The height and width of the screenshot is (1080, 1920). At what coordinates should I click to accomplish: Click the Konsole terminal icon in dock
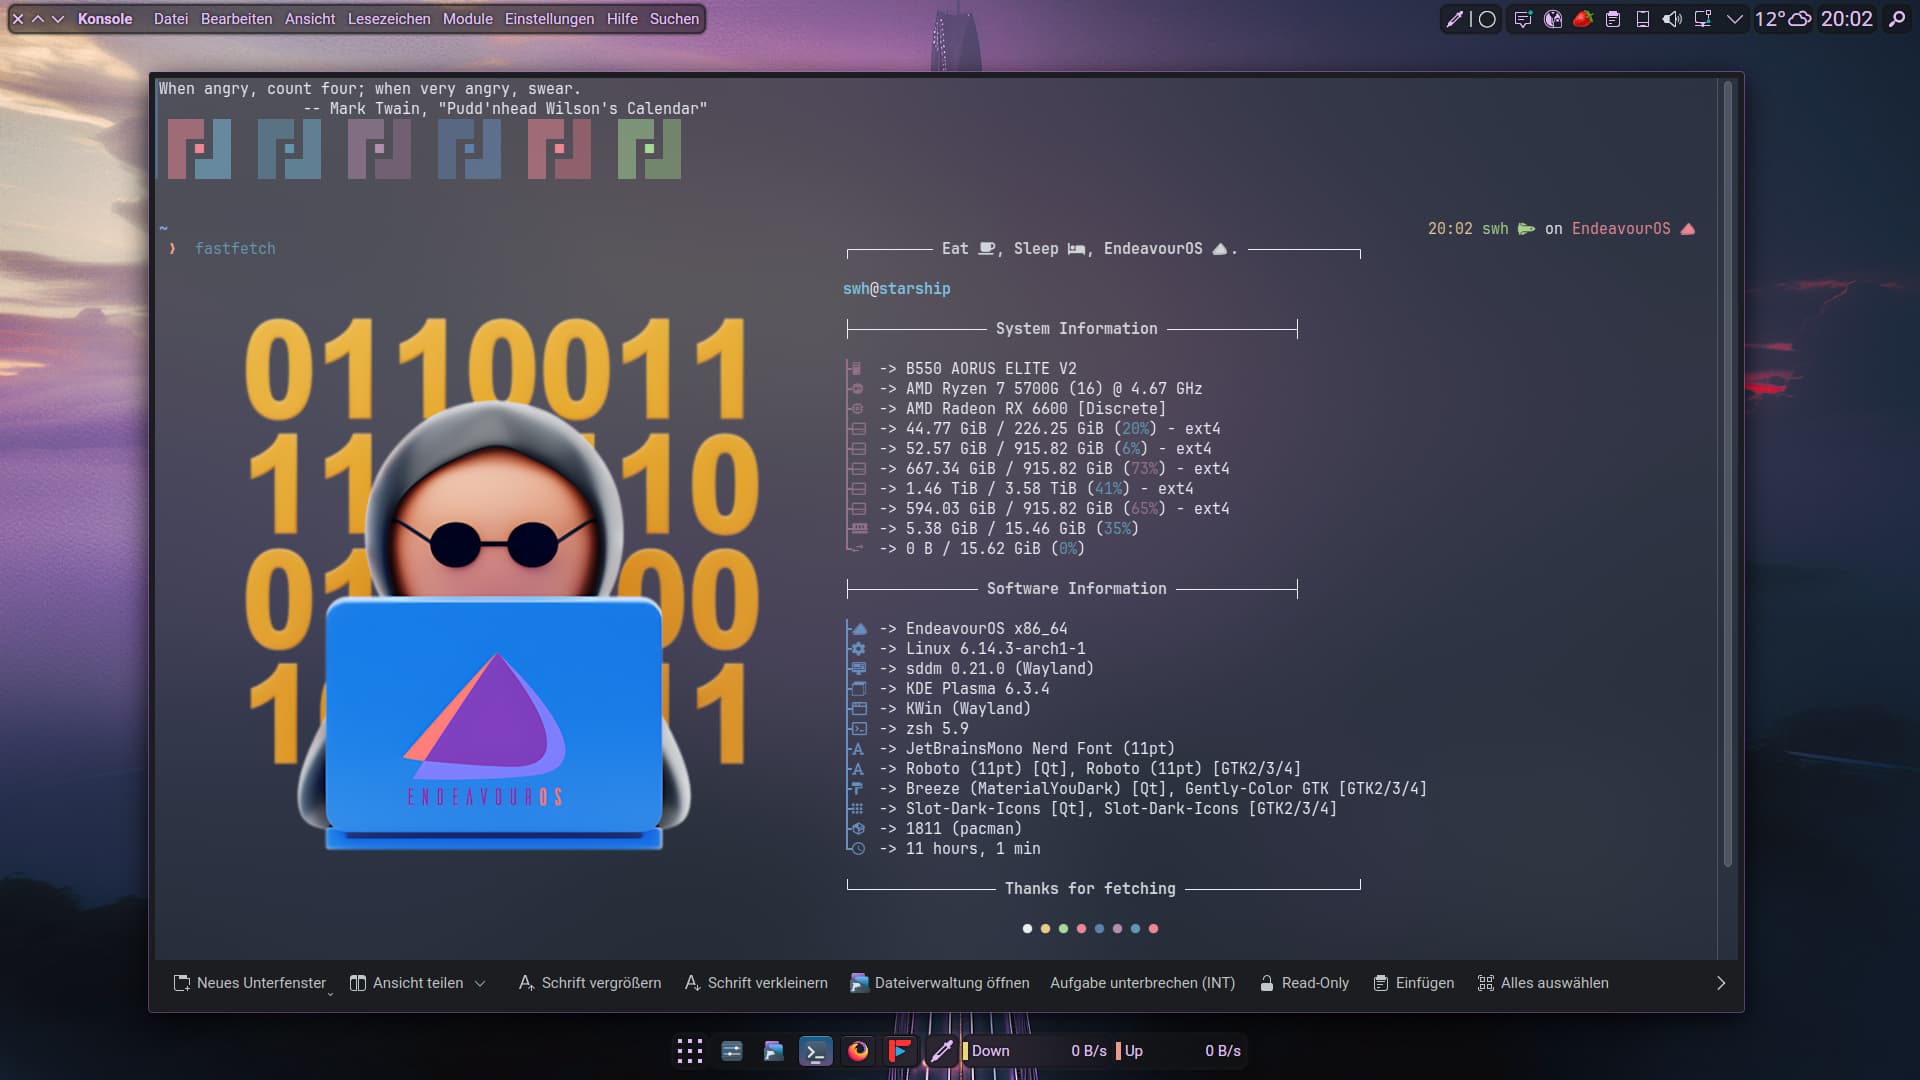coord(816,1051)
